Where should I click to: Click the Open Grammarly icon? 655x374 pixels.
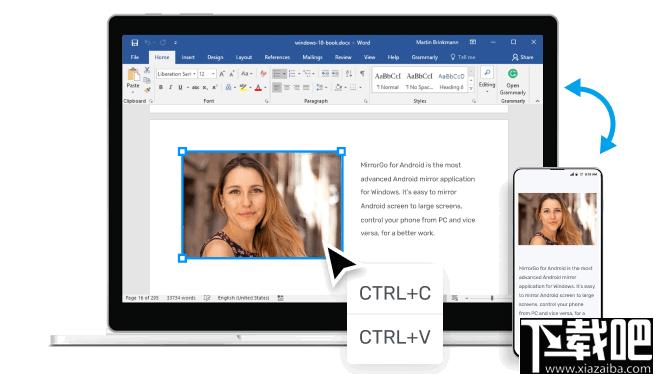click(513, 74)
